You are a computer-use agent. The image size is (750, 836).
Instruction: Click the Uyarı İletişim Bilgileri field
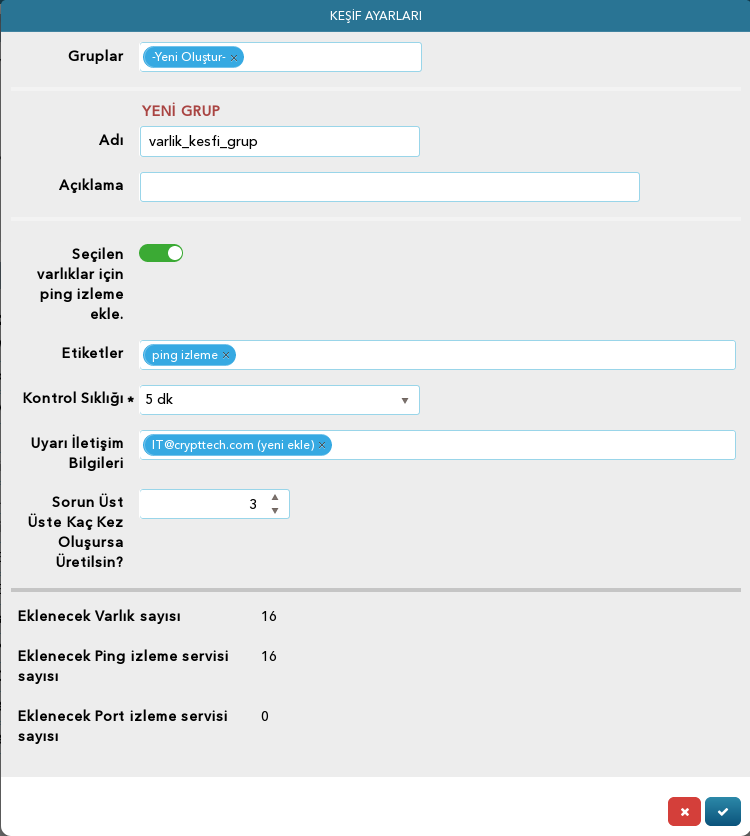437,445
